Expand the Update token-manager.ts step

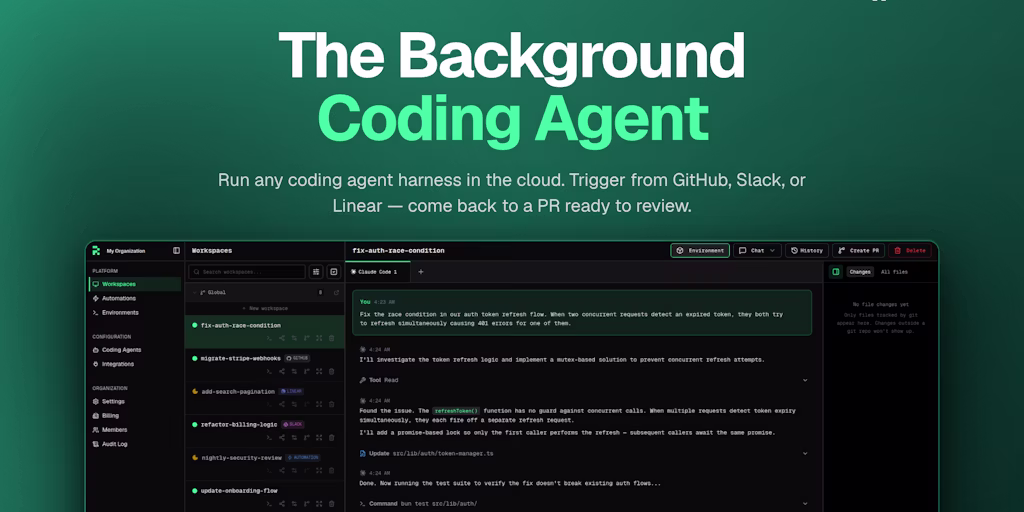tap(805, 453)
